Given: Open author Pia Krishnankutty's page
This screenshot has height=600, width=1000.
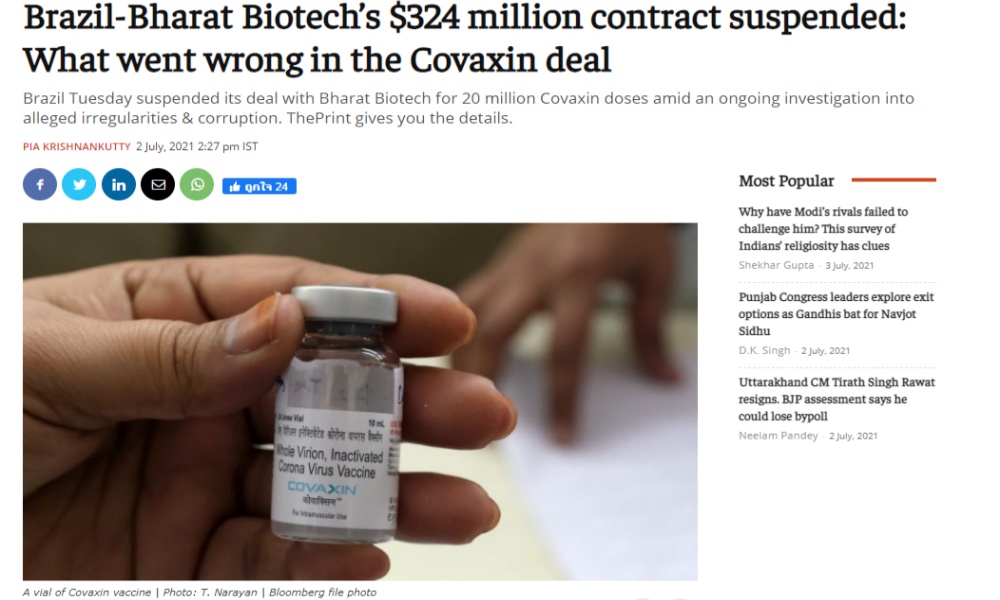Looking at the screenshot, I should click(x=76, y=147).
